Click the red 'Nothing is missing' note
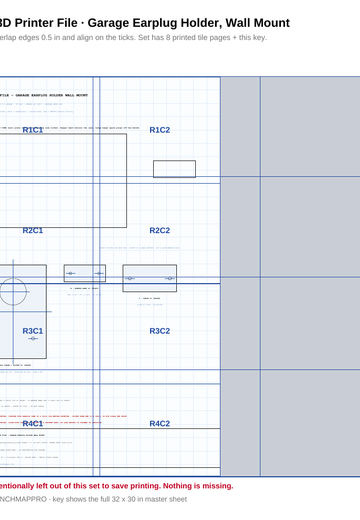360x520 pixels. (x=116, y=486)
